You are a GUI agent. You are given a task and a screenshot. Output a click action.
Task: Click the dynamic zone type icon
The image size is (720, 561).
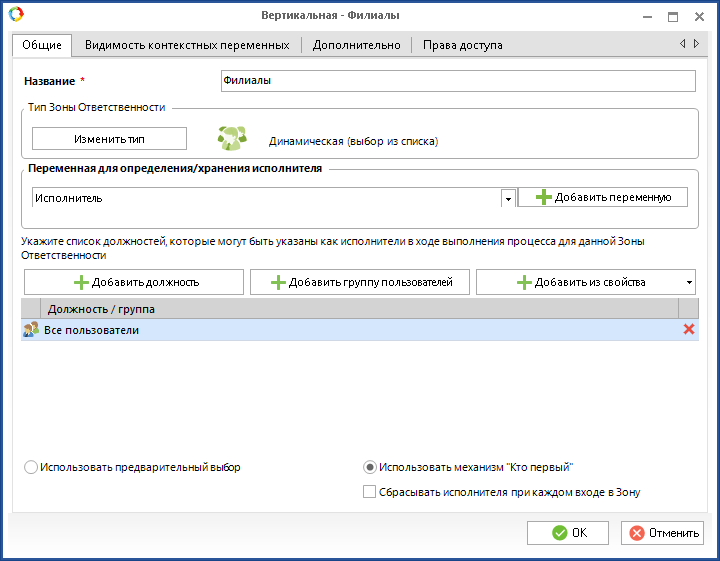233,139
